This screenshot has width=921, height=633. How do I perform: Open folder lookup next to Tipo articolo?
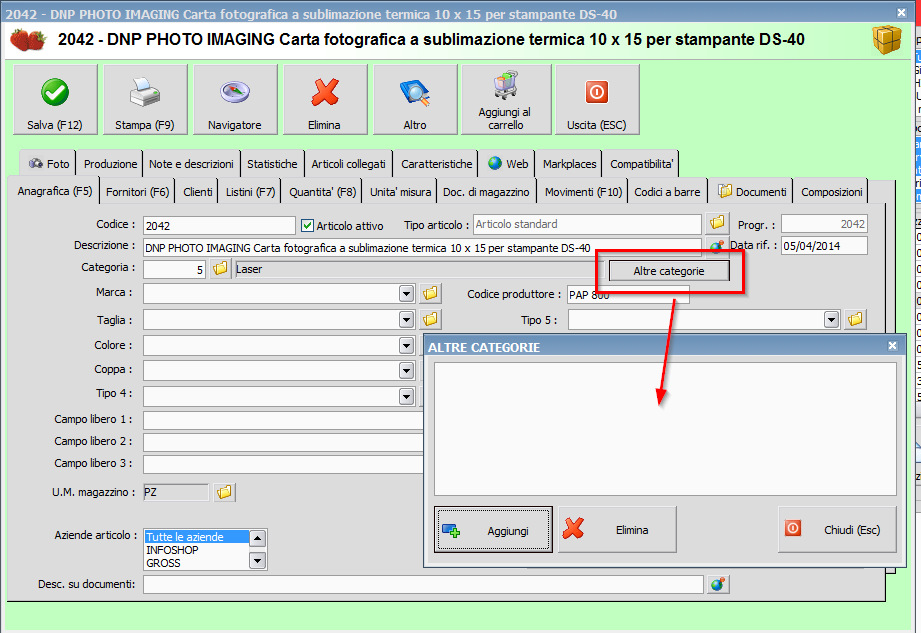(717, 223)
